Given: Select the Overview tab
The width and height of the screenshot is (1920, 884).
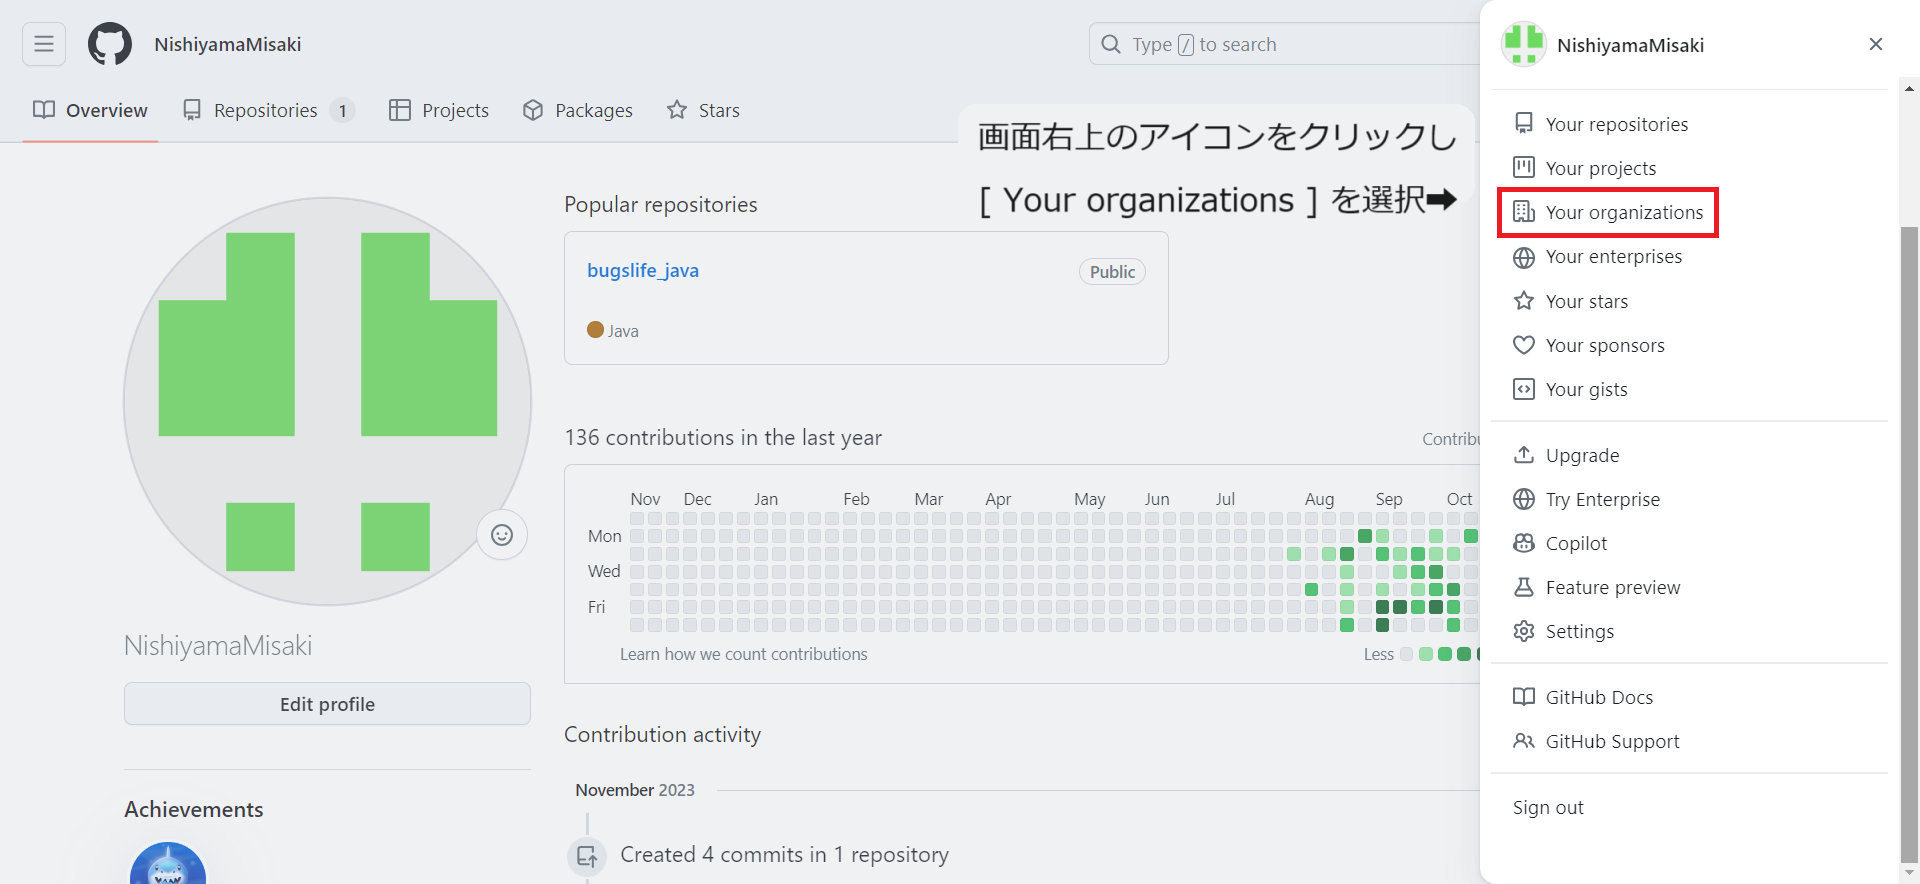Looking at the screenshot, I should pyautogui.click(x=90, y=110).
